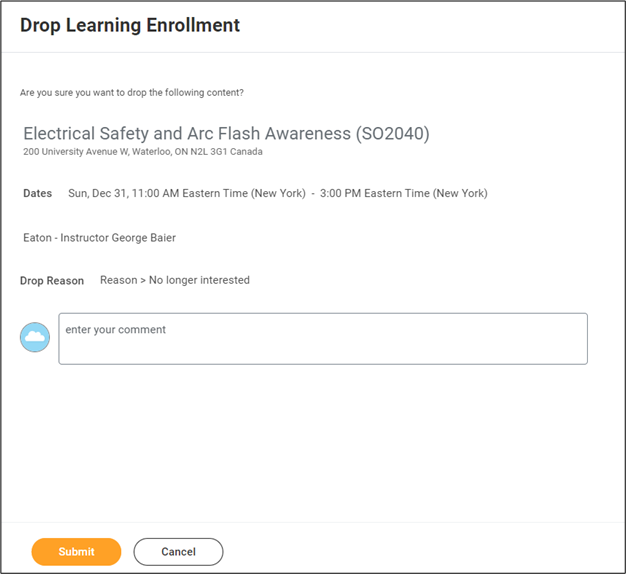Click the 'Are you sure' confirmation question

click(132, 93)
